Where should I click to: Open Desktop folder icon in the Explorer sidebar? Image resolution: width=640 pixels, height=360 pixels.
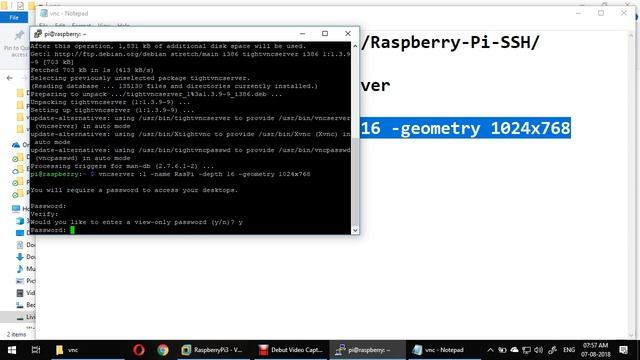(20, 233)
